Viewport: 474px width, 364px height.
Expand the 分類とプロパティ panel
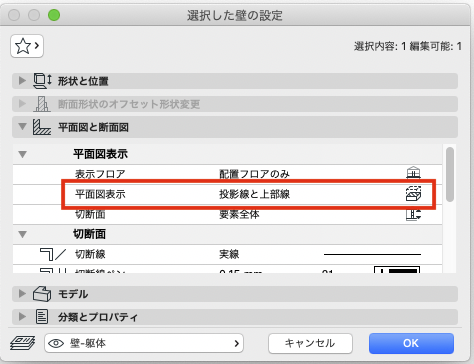(x=22, y=316)
